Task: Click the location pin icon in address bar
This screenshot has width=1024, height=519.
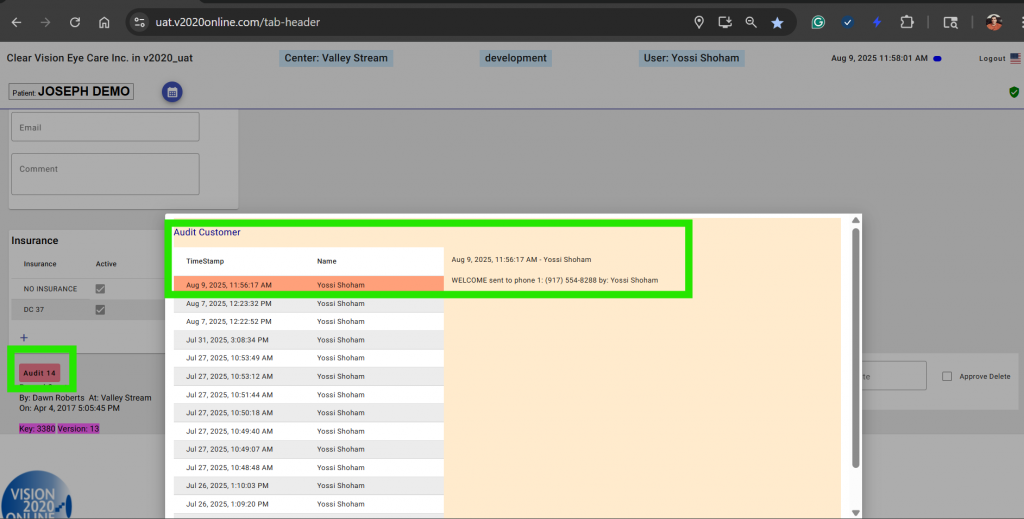Action: 699,22
